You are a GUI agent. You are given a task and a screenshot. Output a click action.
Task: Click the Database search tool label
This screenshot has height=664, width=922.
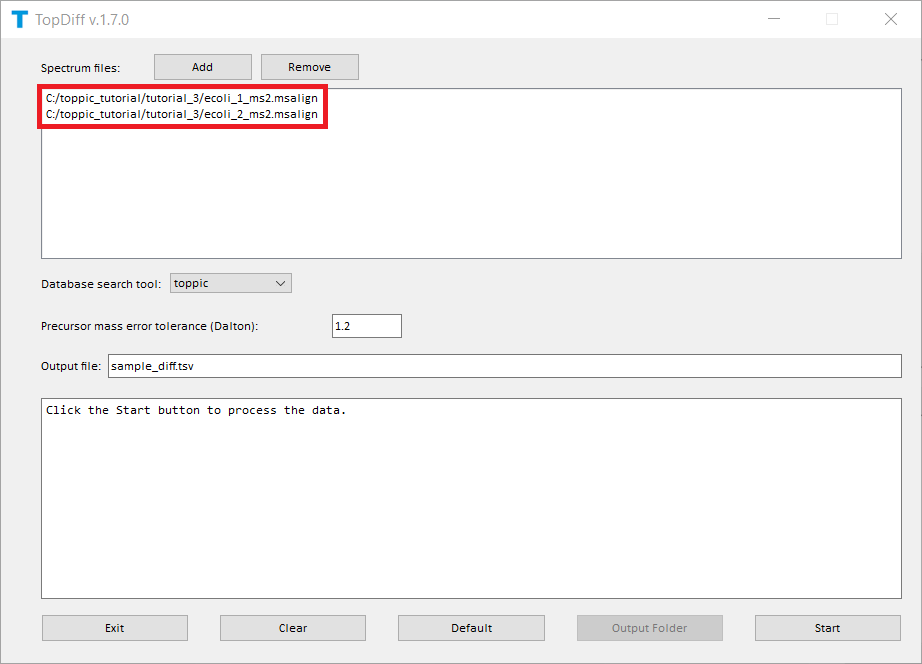coord(100,284)
